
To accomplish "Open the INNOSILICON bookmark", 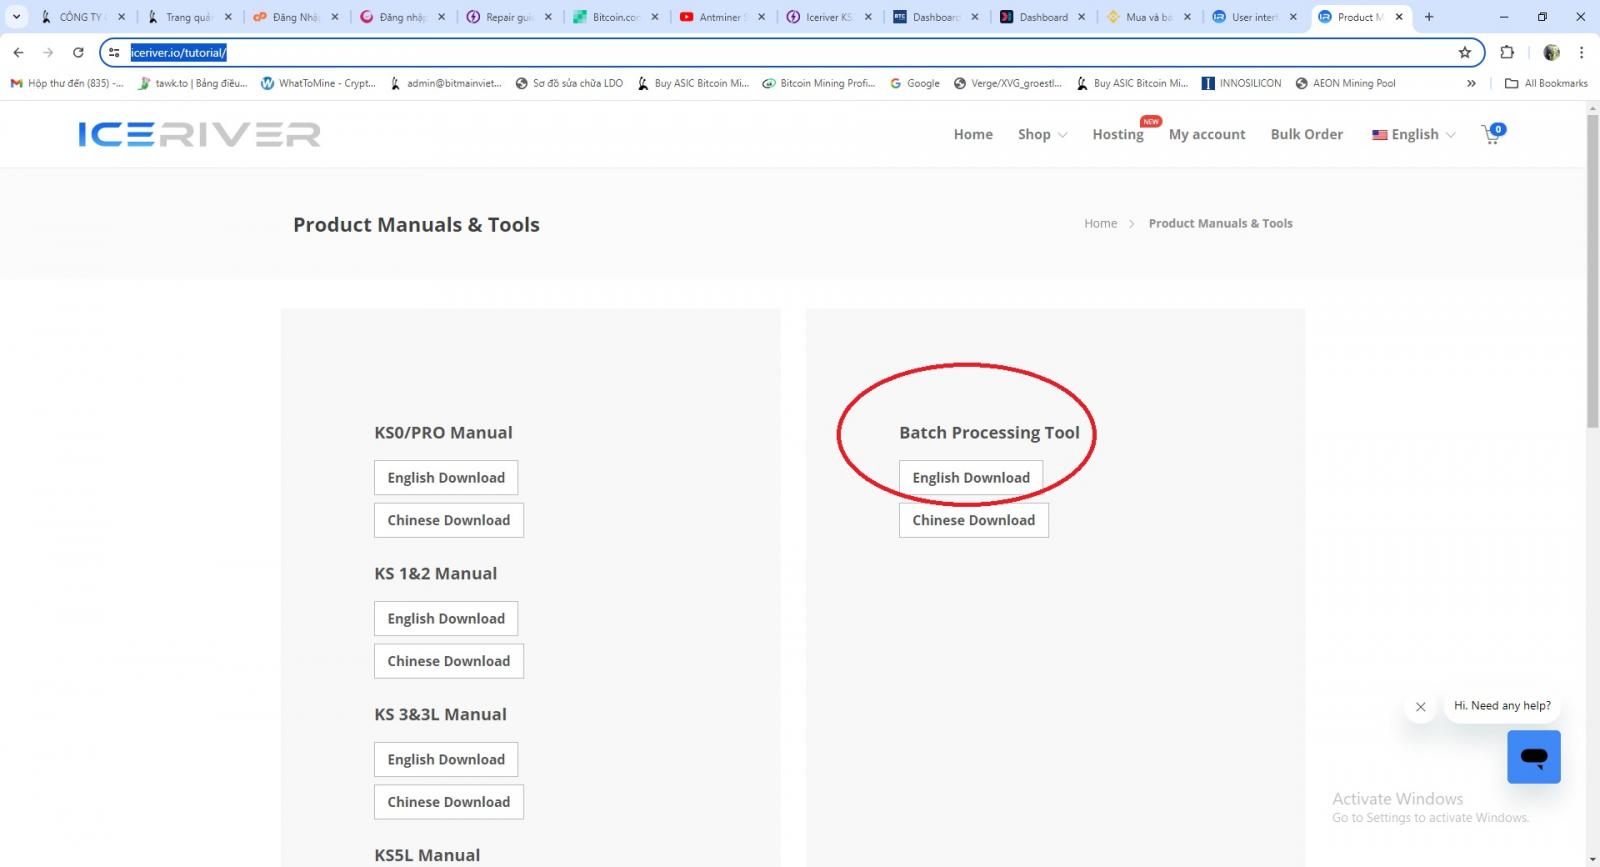I will point(1241,83).
